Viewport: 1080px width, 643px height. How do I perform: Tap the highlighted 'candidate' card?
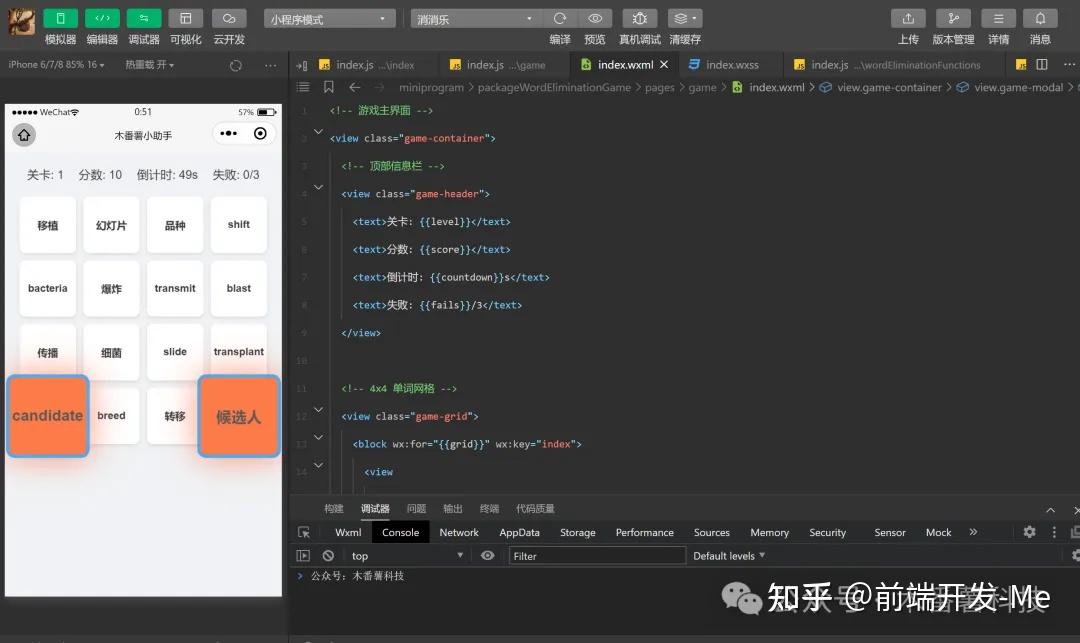point(48,416)
